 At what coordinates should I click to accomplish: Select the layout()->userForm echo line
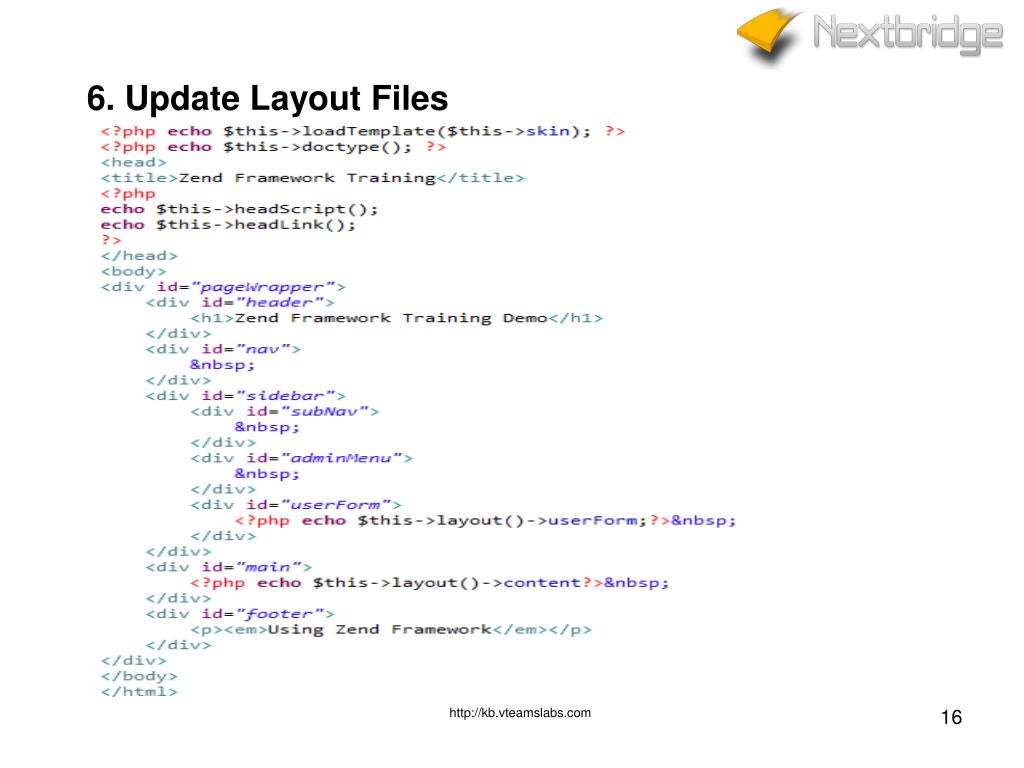click(485, 520)
